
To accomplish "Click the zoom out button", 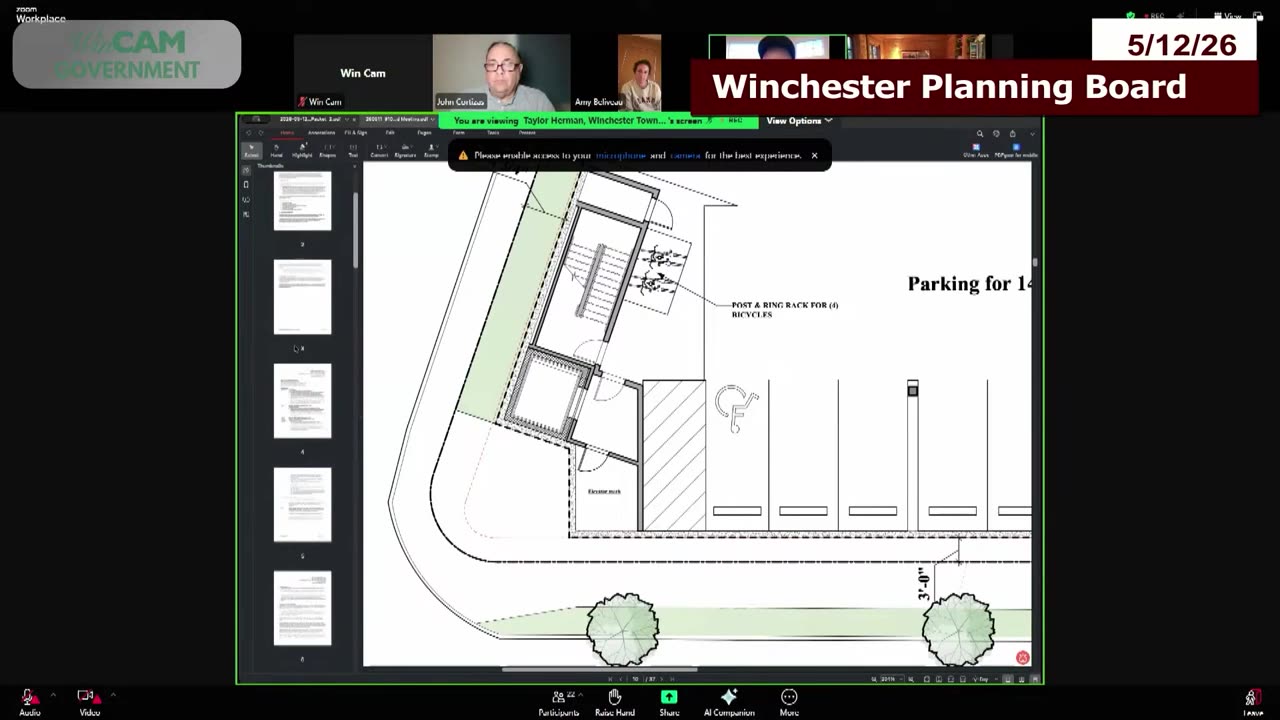I will click(872, 679).
